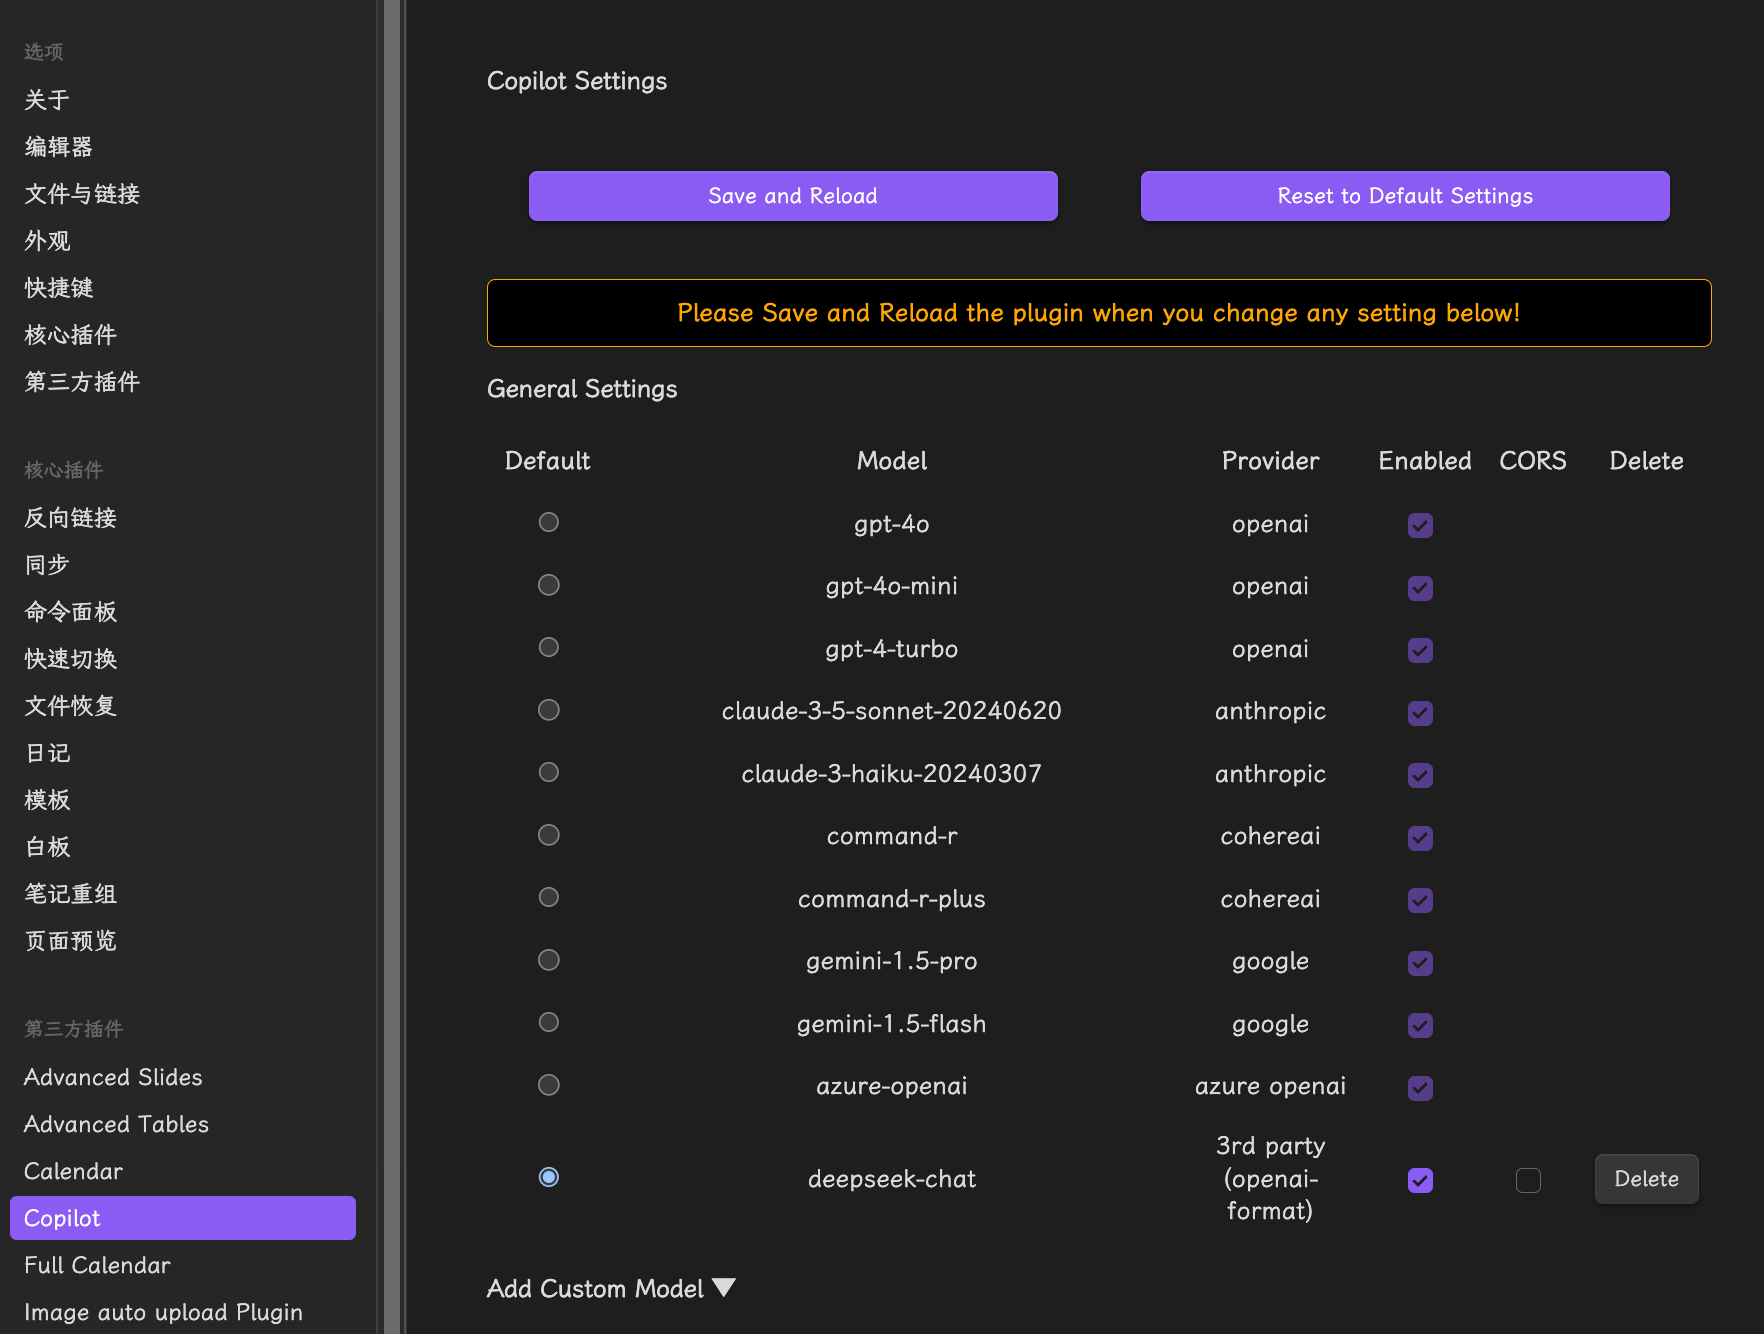
Task: Select the deepseek-chat default radio button
Action: 548,1177
